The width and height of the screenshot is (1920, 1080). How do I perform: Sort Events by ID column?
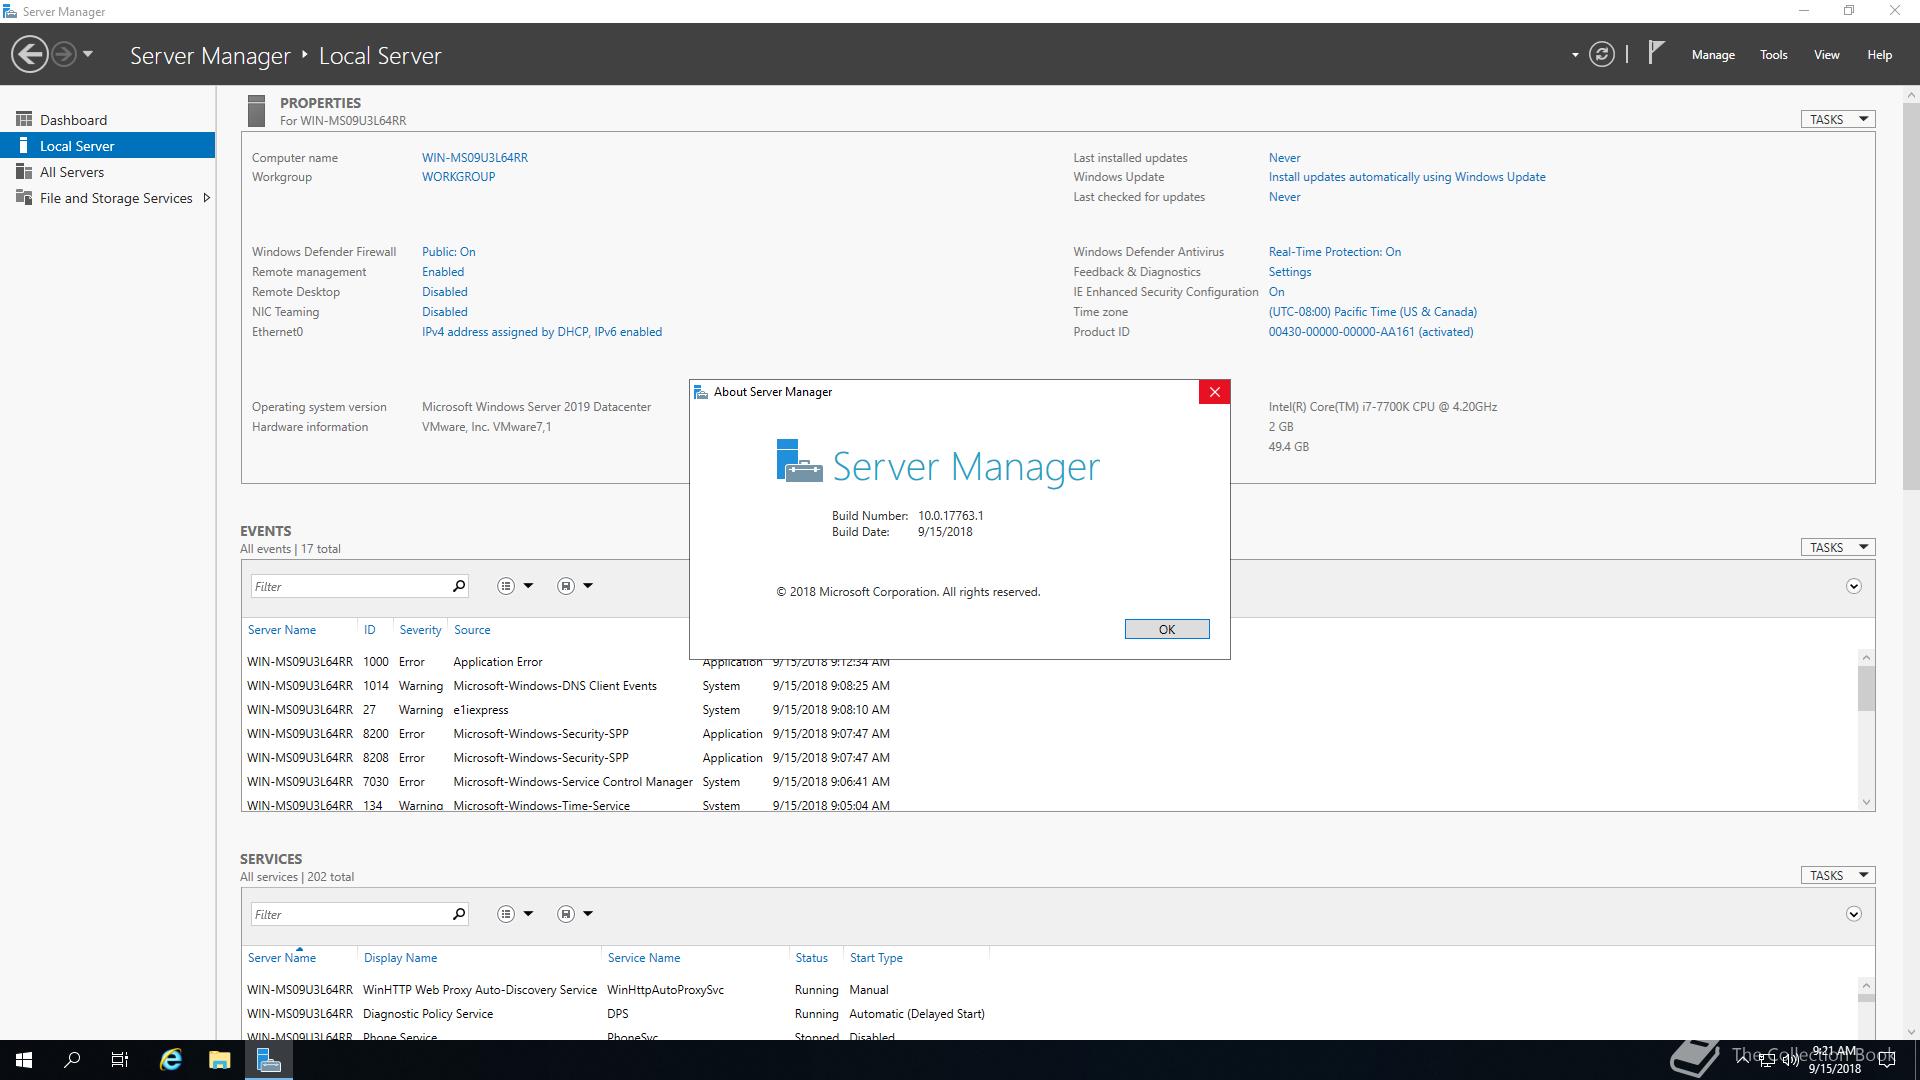pos(370,630)
